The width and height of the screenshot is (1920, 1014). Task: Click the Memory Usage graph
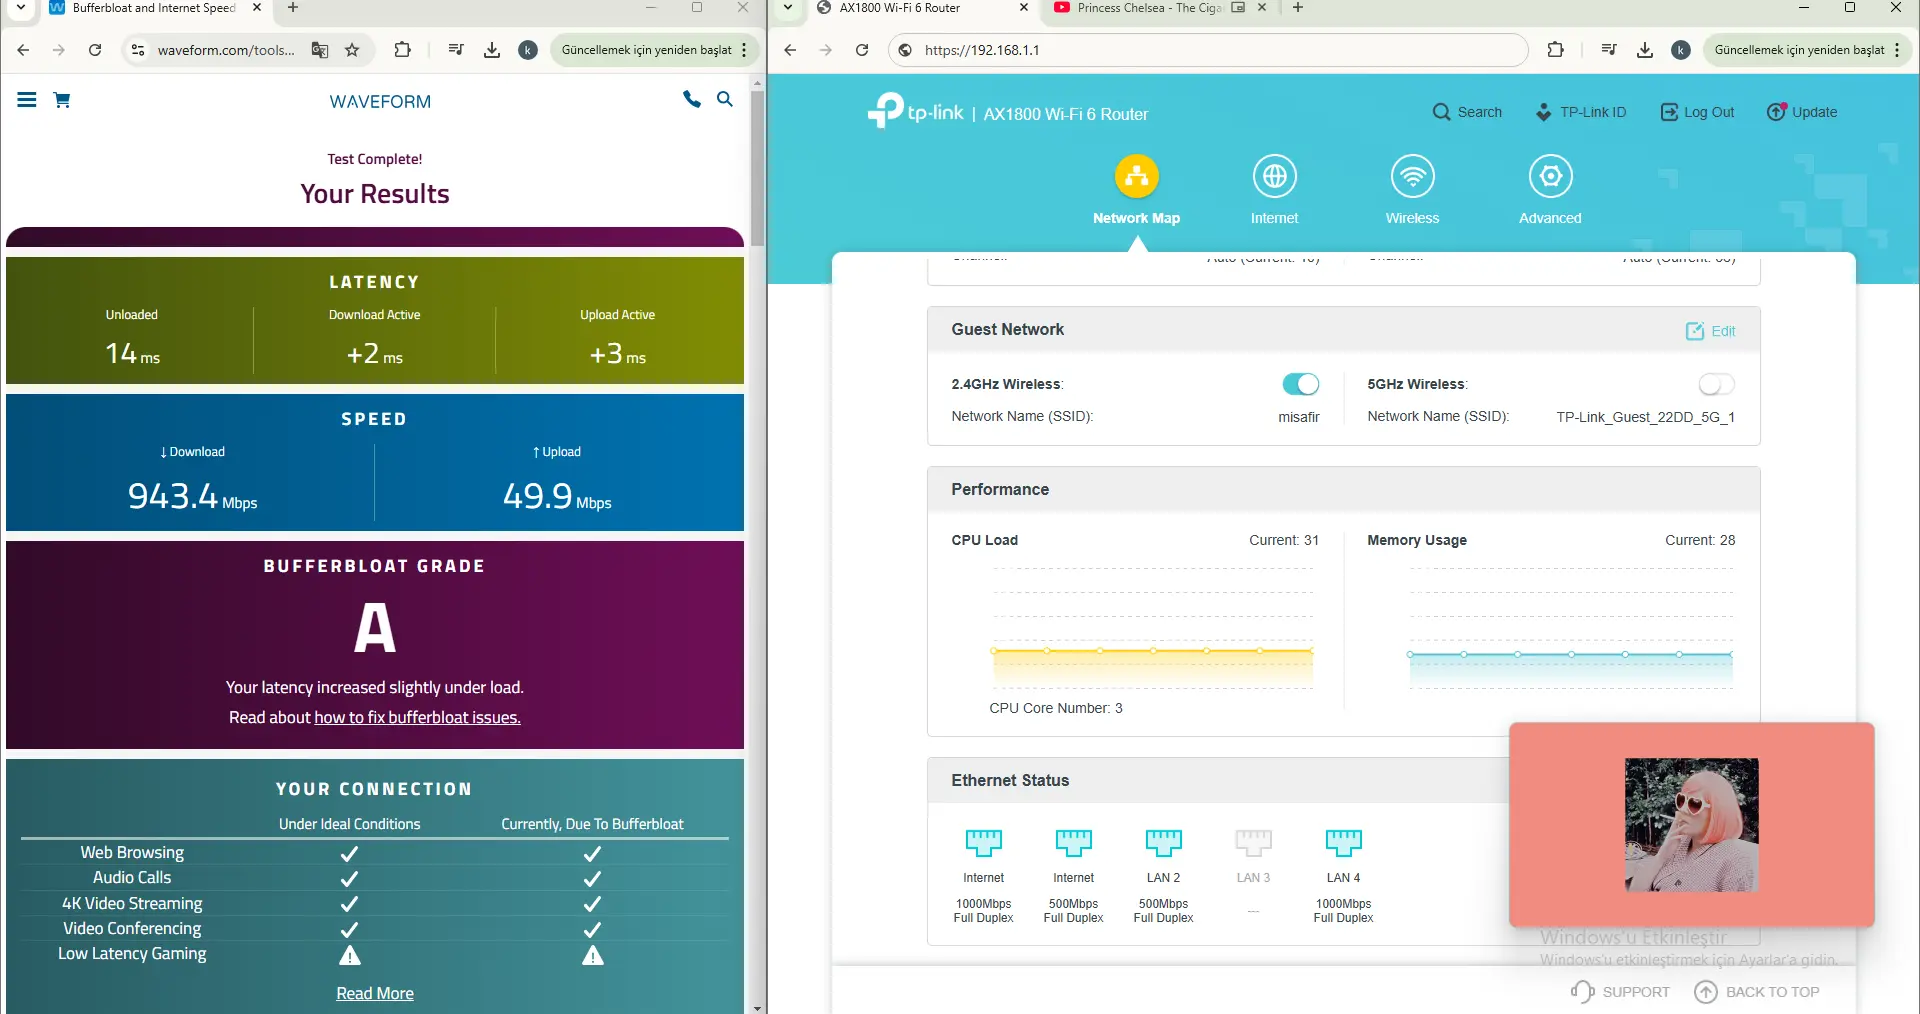(1570, 628)
